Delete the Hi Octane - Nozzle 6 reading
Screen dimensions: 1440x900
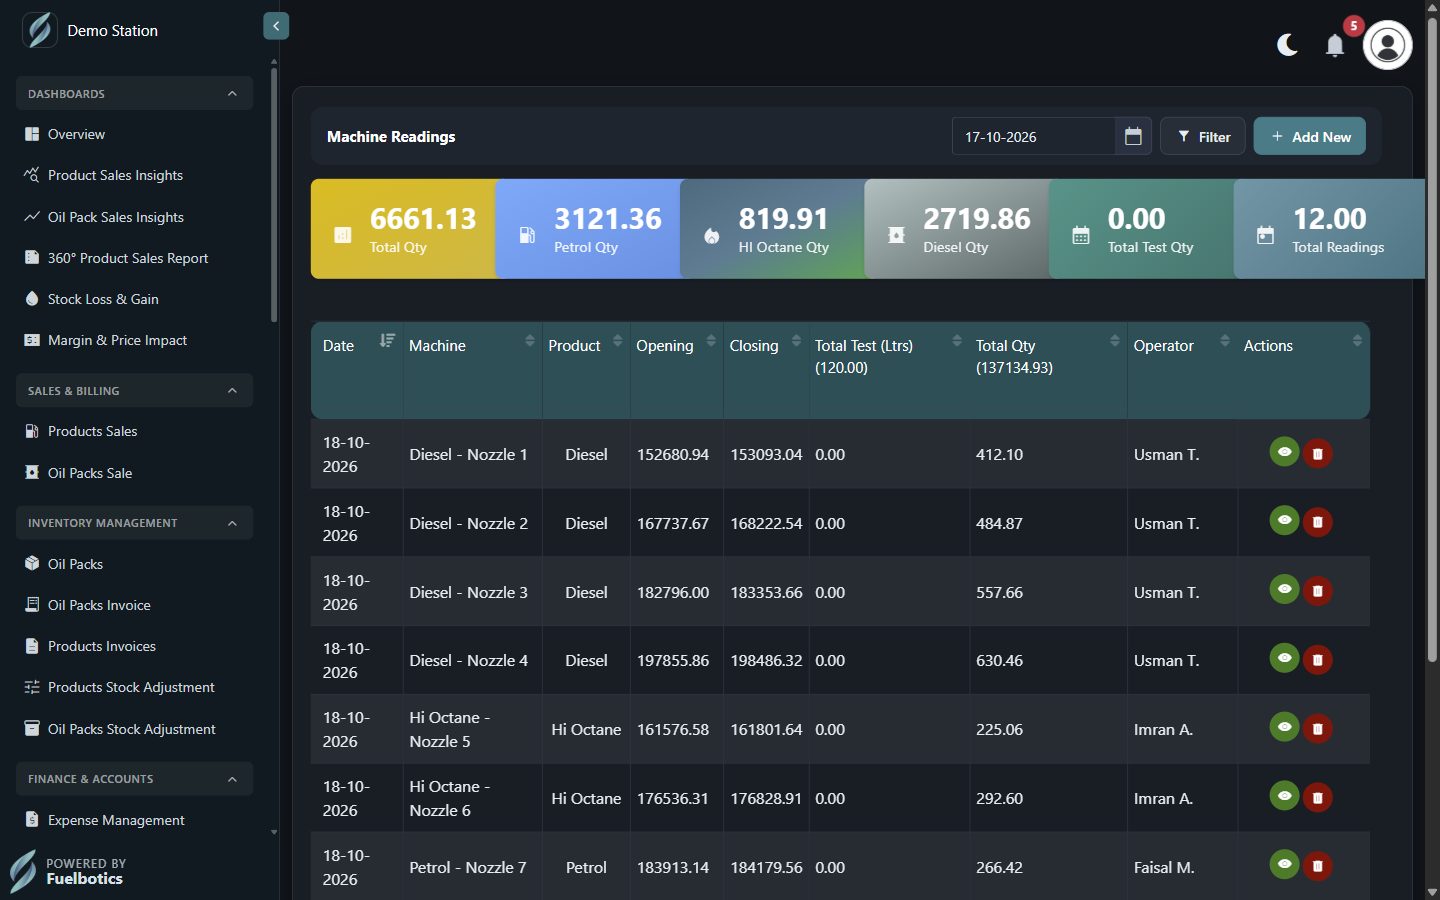click(x=1318, y=798)
